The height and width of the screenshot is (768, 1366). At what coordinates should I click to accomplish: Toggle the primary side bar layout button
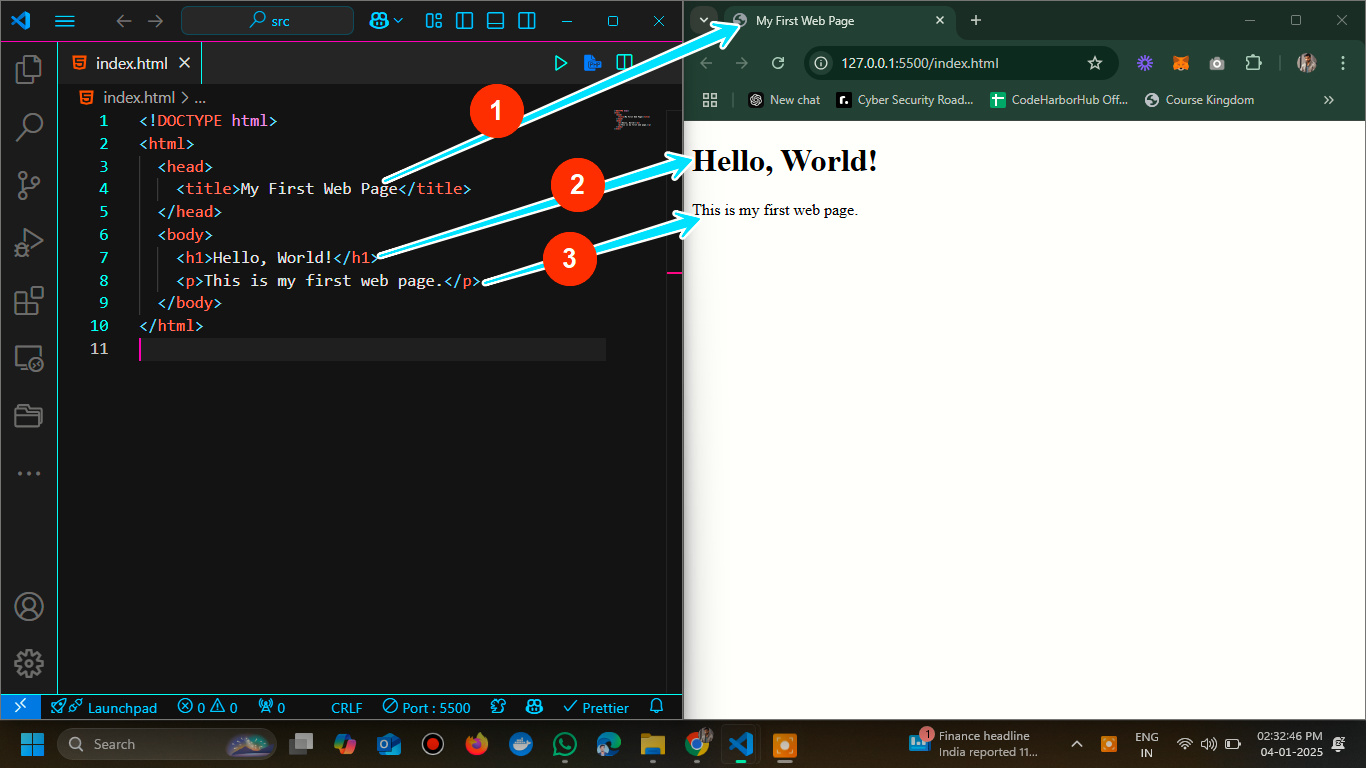[x=464, y=21]
